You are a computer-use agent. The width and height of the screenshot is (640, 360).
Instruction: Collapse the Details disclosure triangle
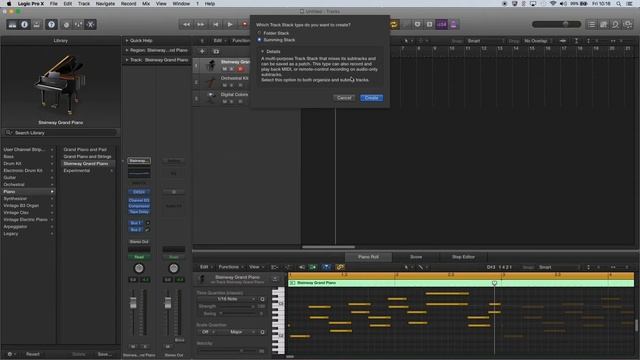[262, 51]
